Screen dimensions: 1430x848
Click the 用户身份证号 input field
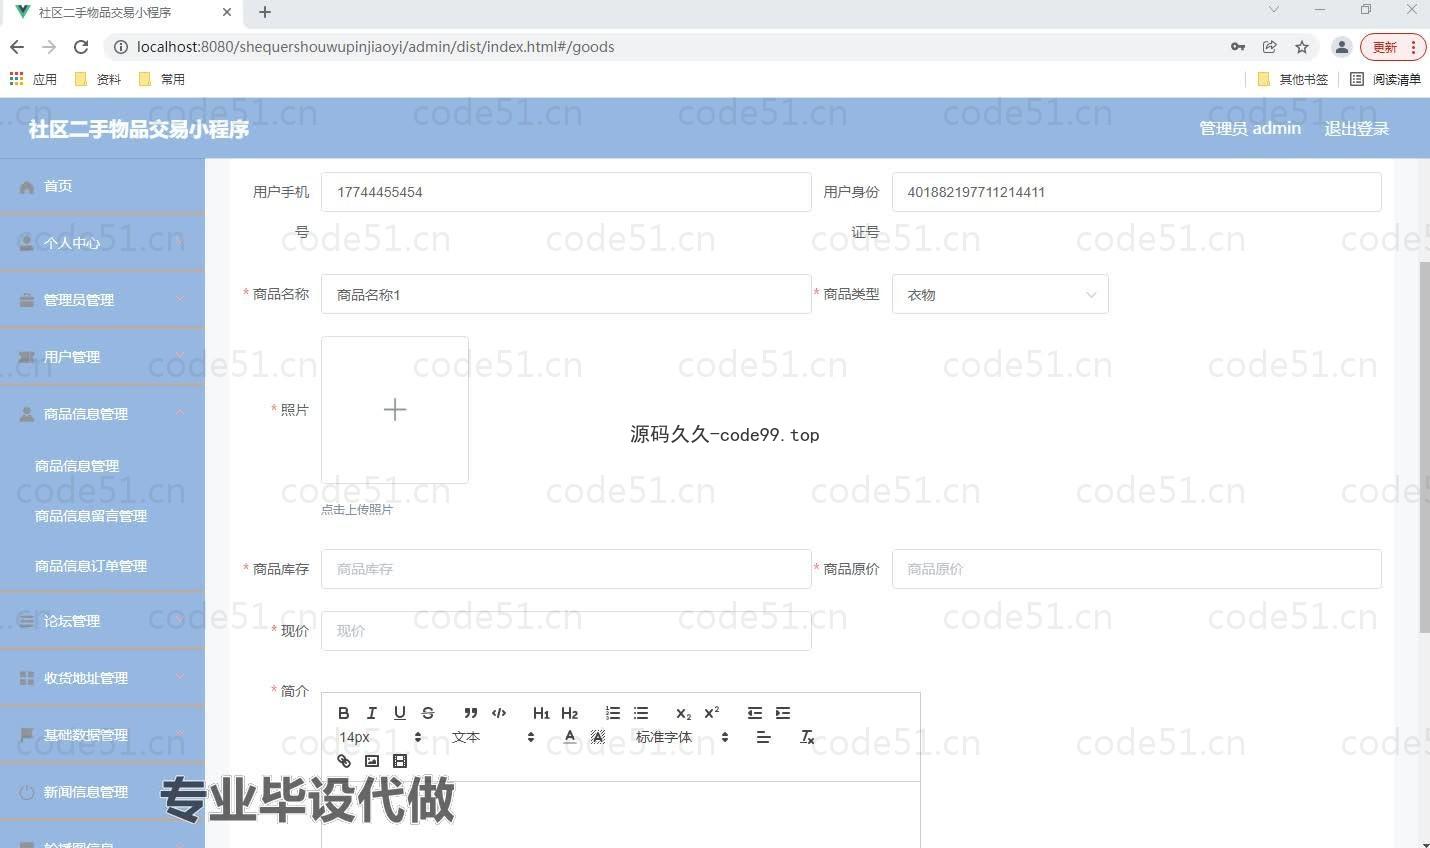click(x=1137, y=192)
